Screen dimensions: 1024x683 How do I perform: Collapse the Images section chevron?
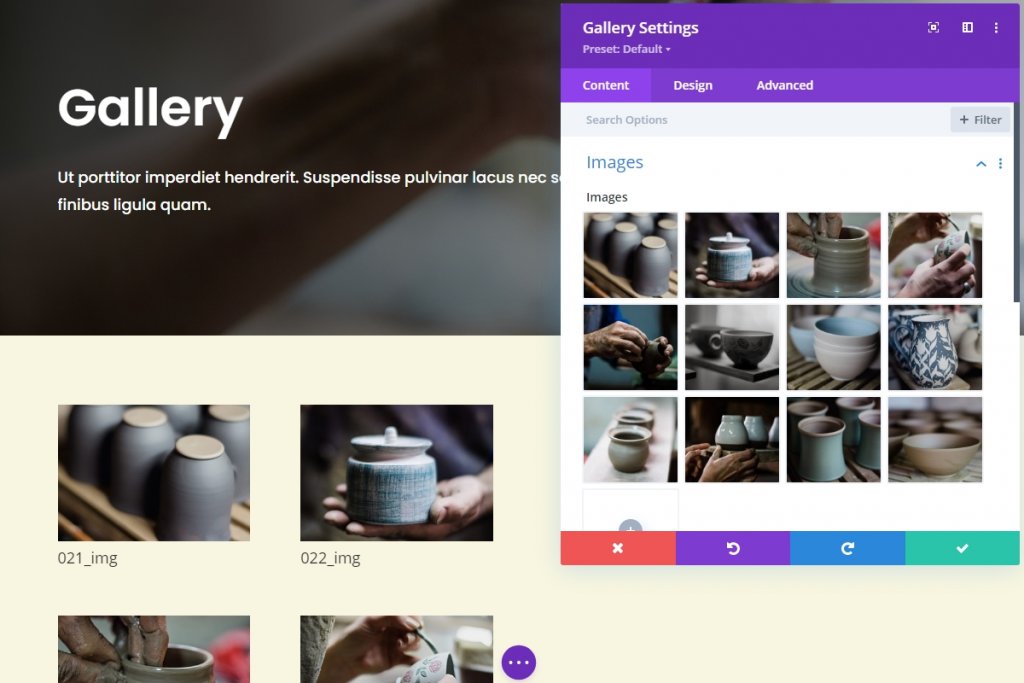click(x=981, y=164)
